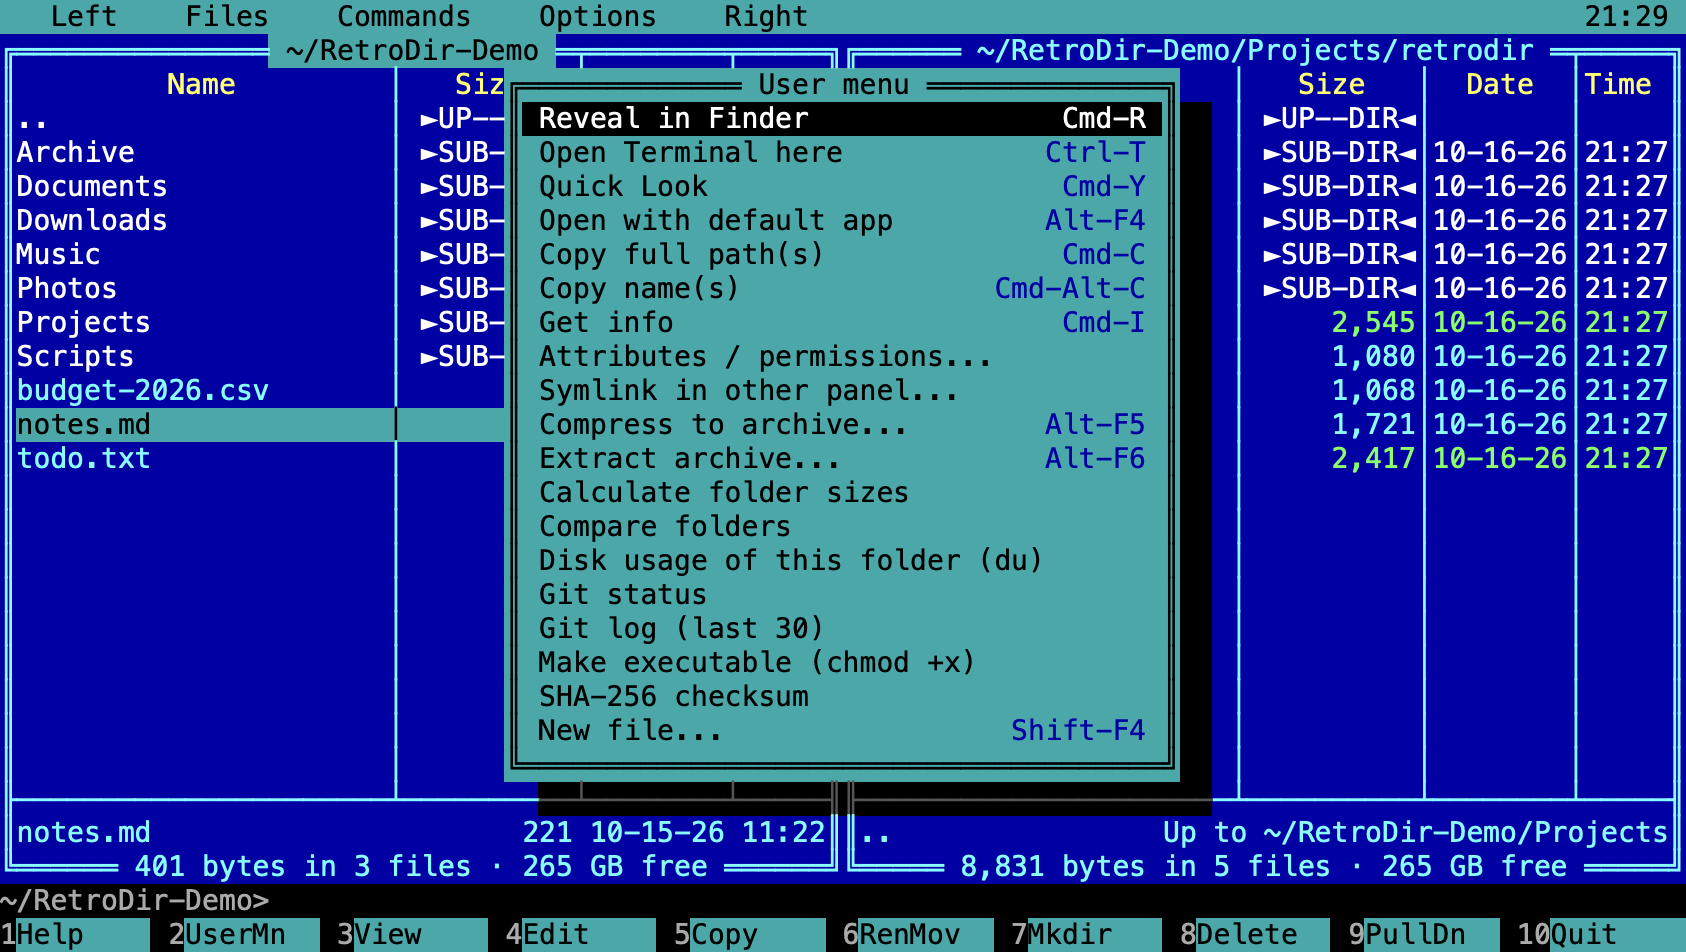
Task: Select todo.txt in the left panel
Action: point(84,458)
